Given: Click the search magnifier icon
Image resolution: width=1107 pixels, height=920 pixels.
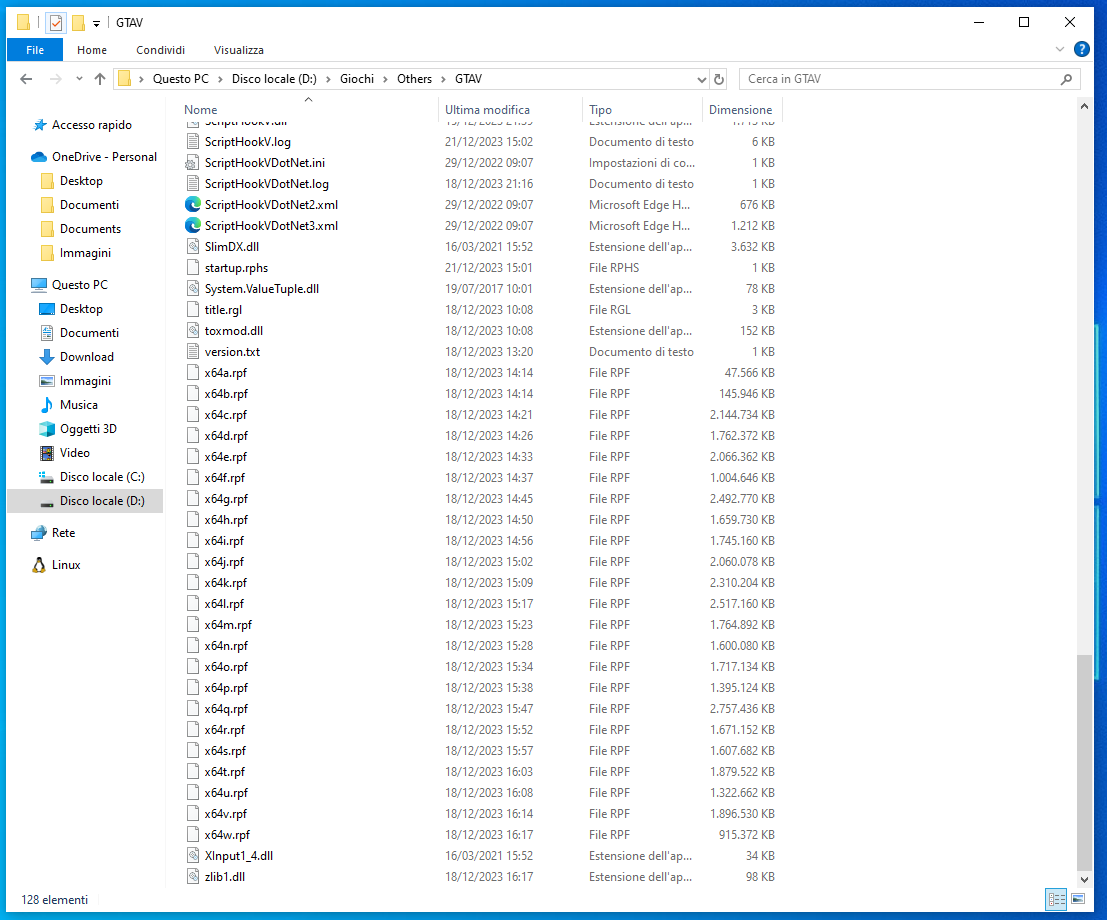Looking at the screenshot, I should click(1066, 79).
